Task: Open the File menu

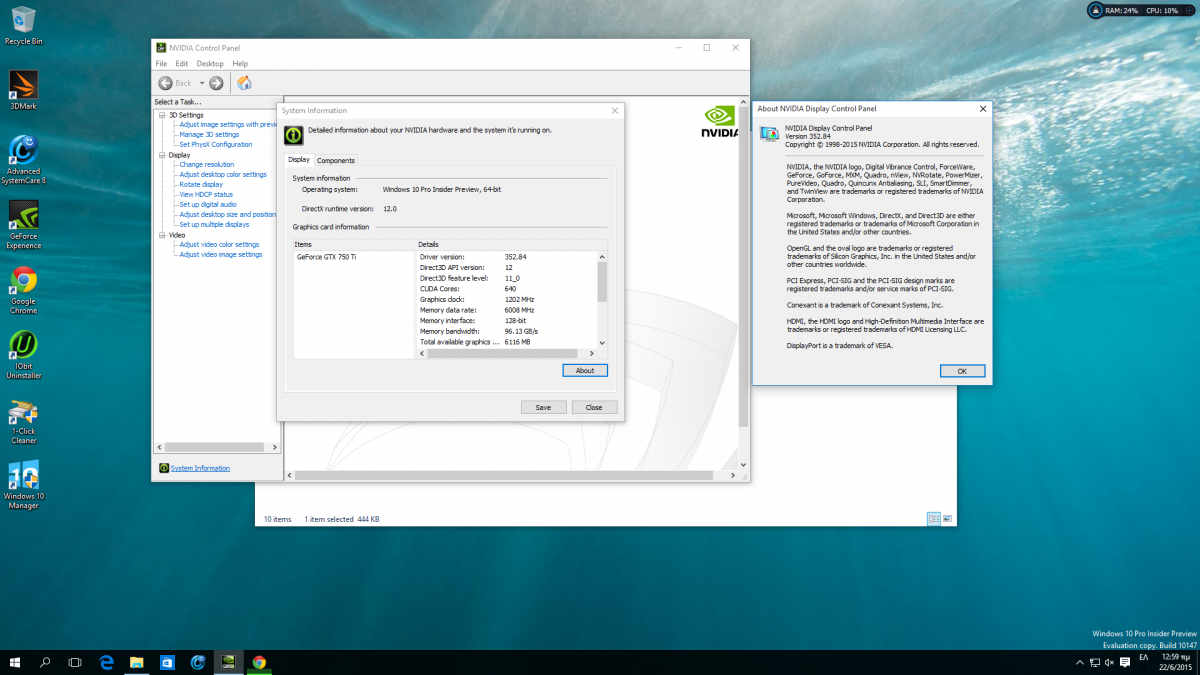Action: pyautogui.click(x=161, y=64)
